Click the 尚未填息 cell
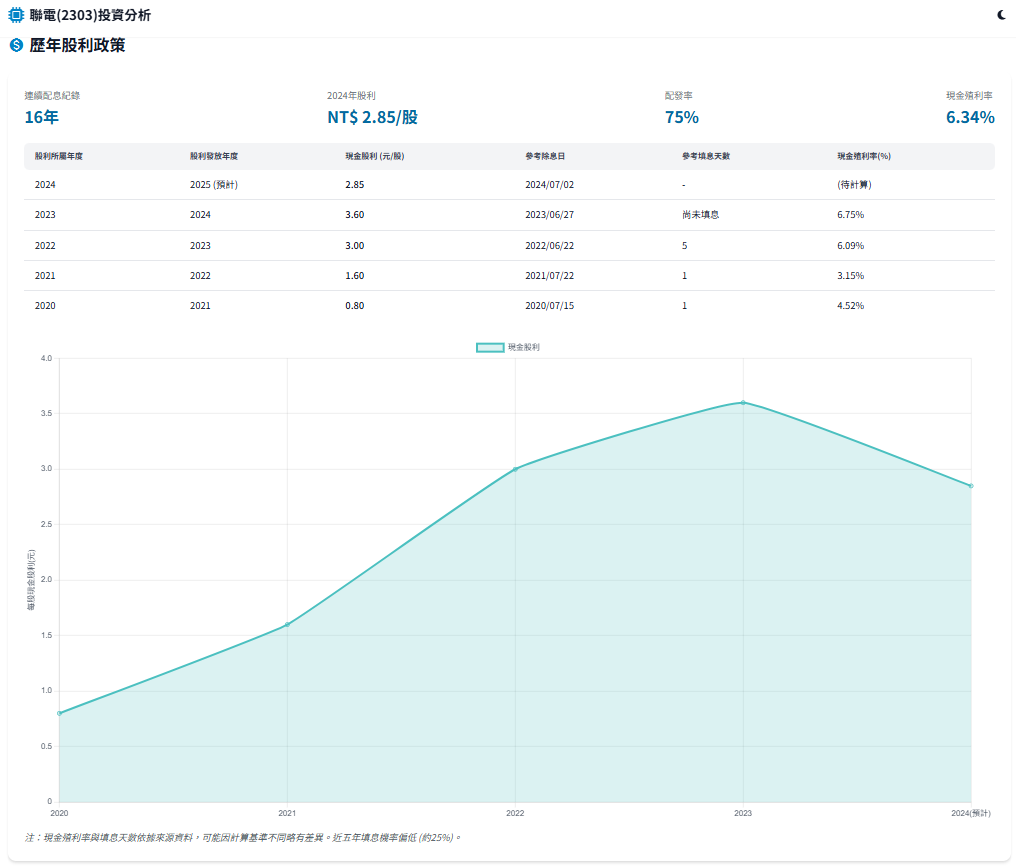Viewport: 1016px width, 866px height. (x=700, y=214)
